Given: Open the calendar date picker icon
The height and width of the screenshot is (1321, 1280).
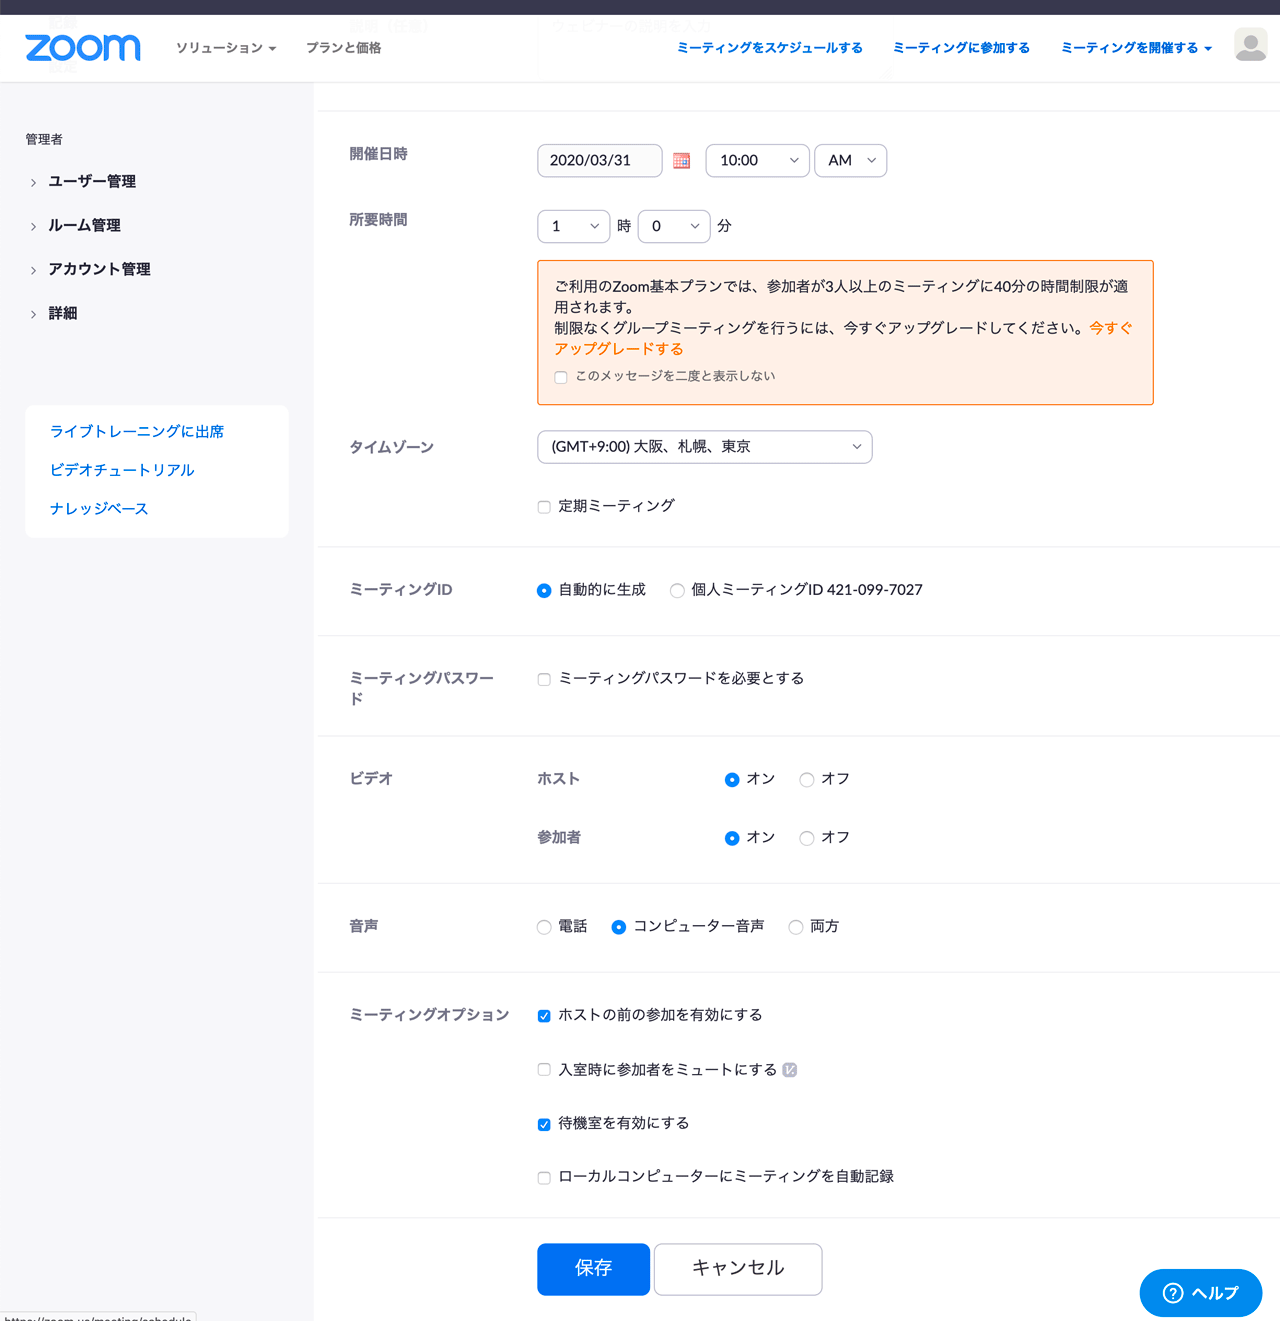Looking at the screenshot, I should [x=682, y=161].
